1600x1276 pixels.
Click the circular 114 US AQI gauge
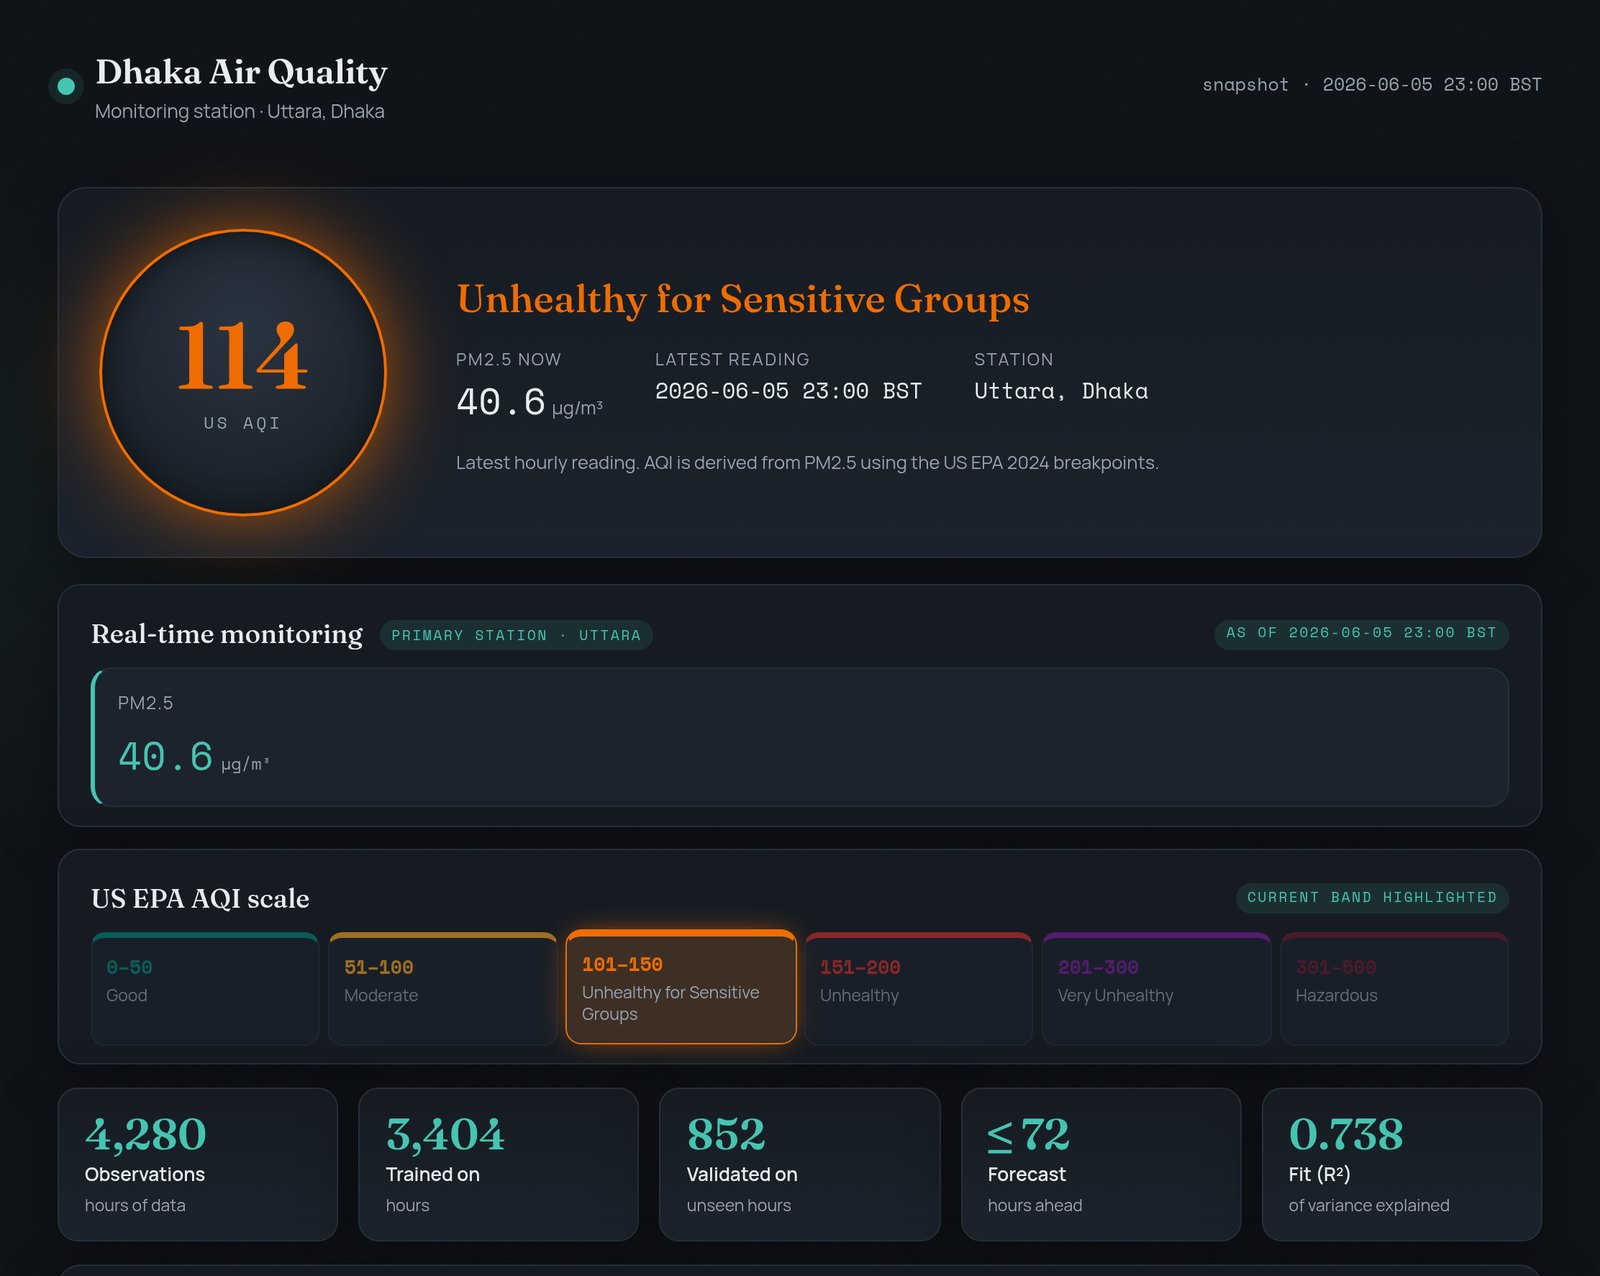(x=243, y=373)
